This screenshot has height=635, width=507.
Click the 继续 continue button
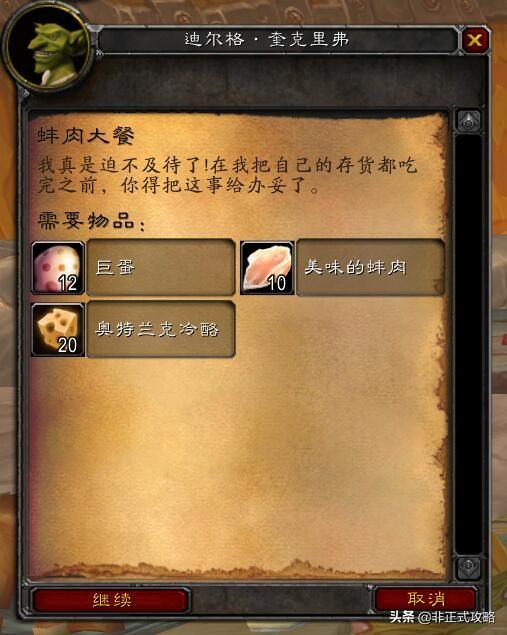tap(111, 600)
